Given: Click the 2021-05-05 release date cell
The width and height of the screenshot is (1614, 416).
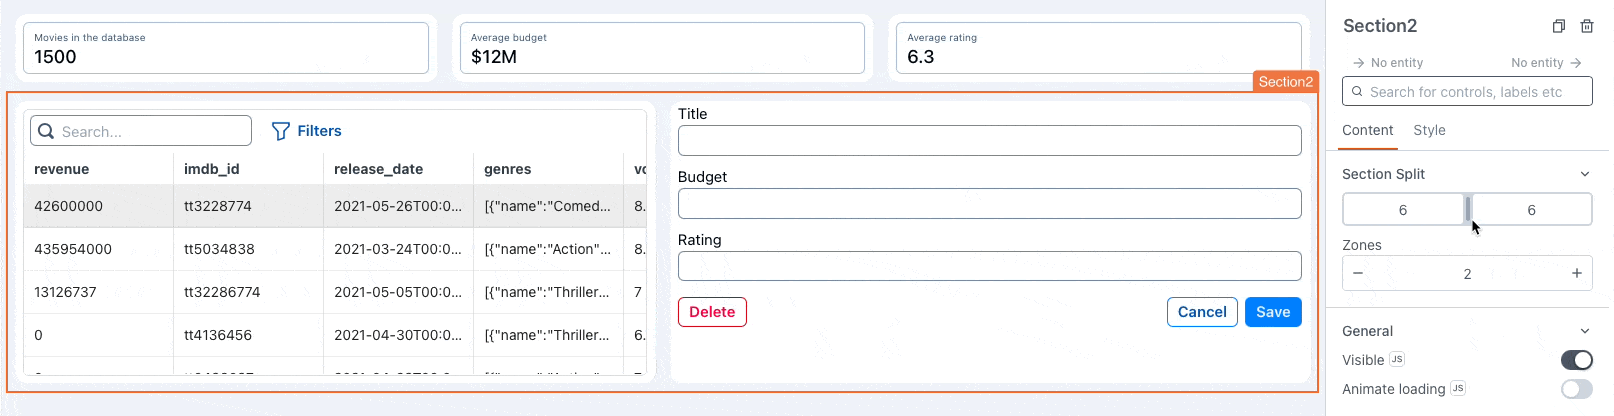Looking at the screenshot, I should (x=398, y=292).
